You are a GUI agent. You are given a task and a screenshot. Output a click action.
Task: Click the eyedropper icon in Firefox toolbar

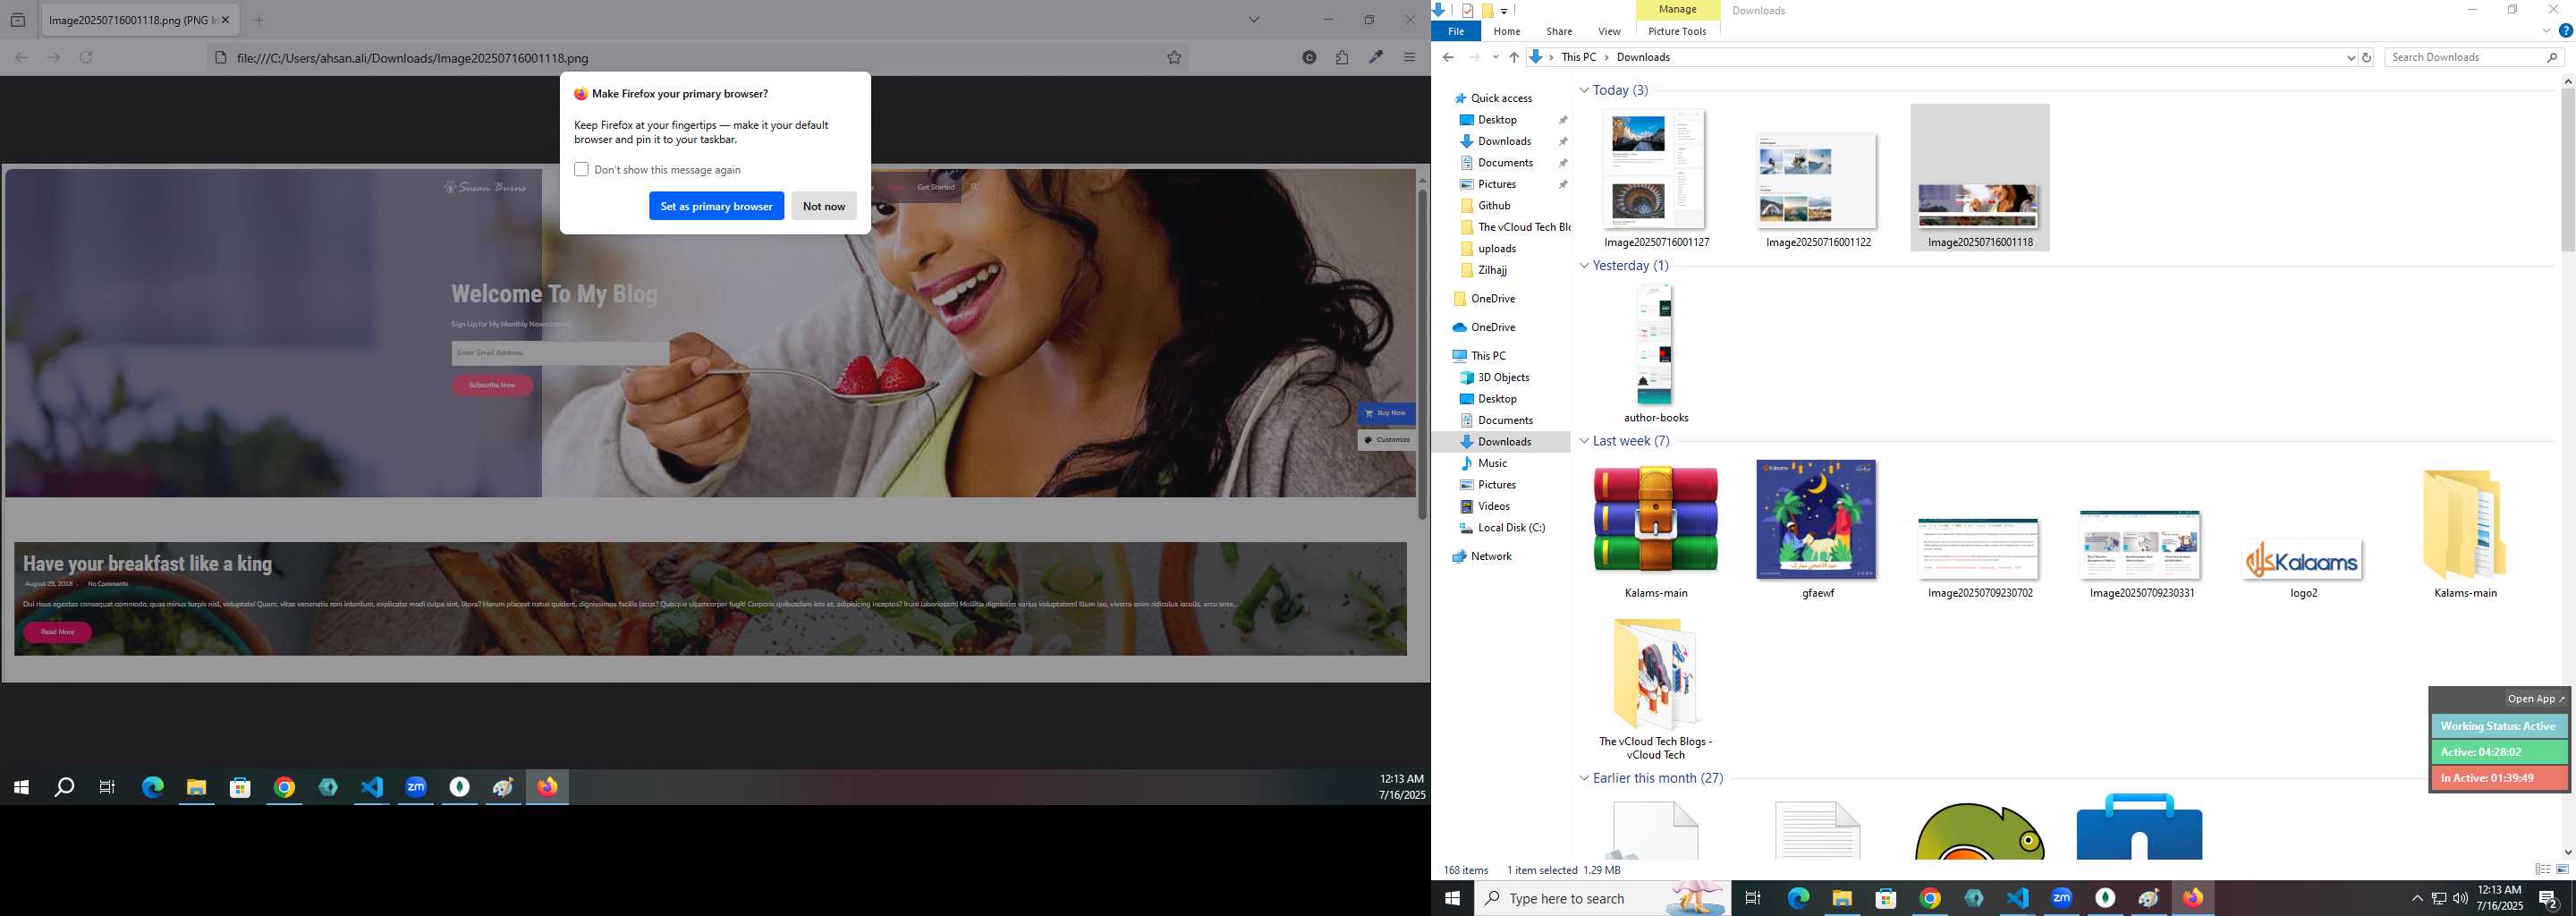coord(1376,57)
